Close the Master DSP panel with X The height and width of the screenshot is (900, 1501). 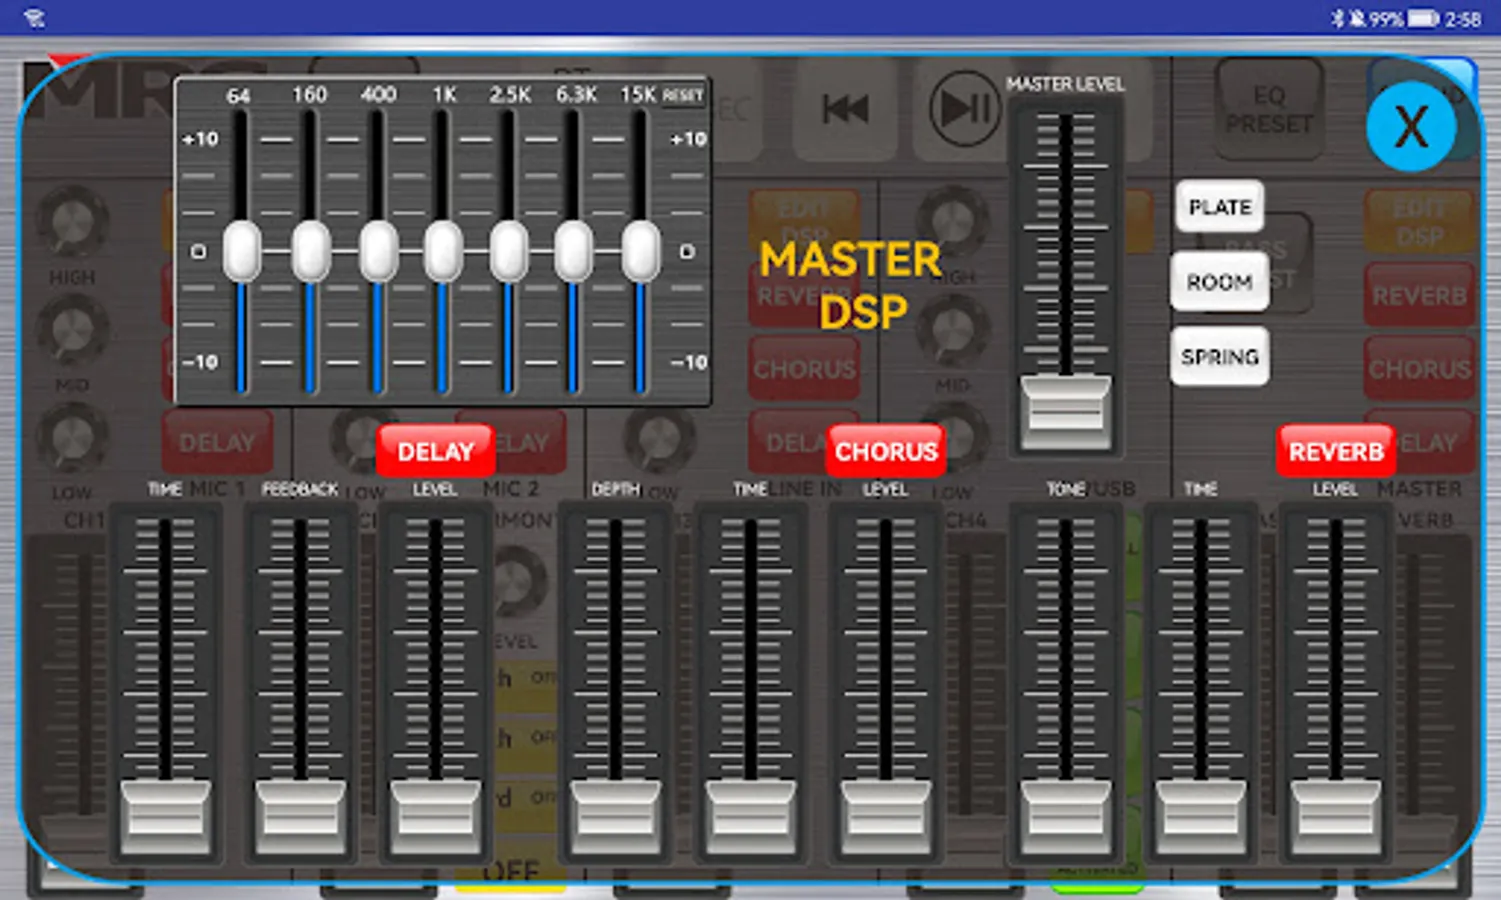pos(1410,127)
